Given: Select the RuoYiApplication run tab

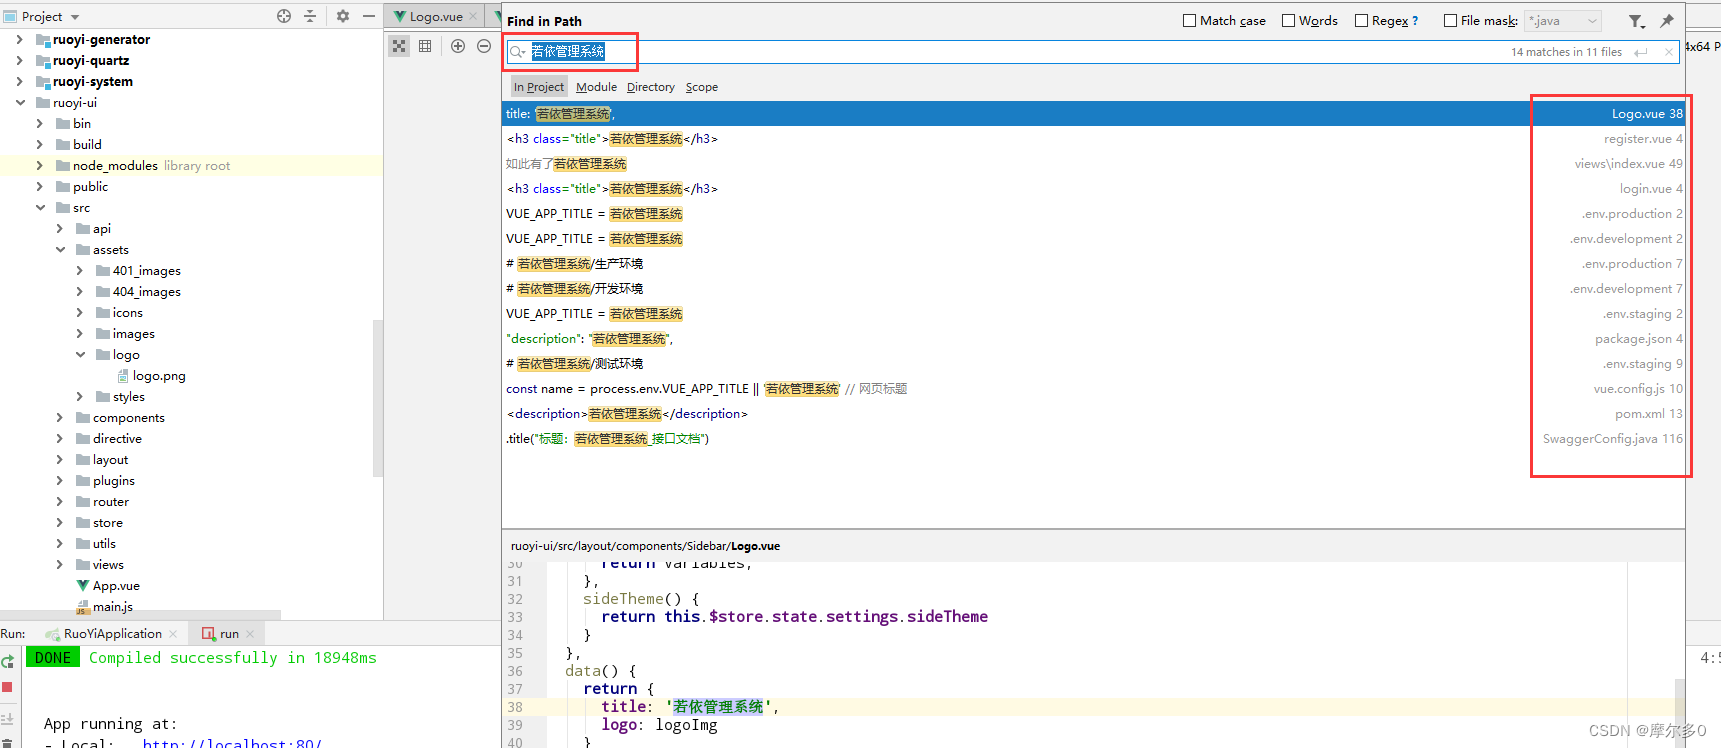Looking at the screenshot, I should tap(112, 634).
